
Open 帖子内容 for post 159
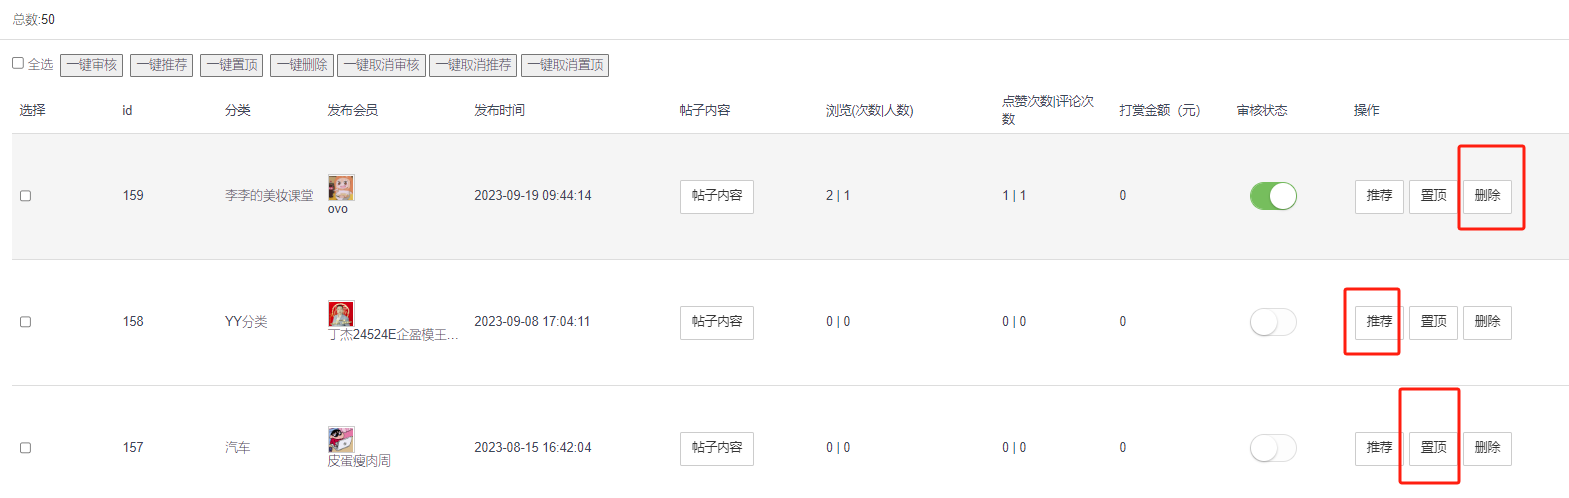tap(717, 196)
